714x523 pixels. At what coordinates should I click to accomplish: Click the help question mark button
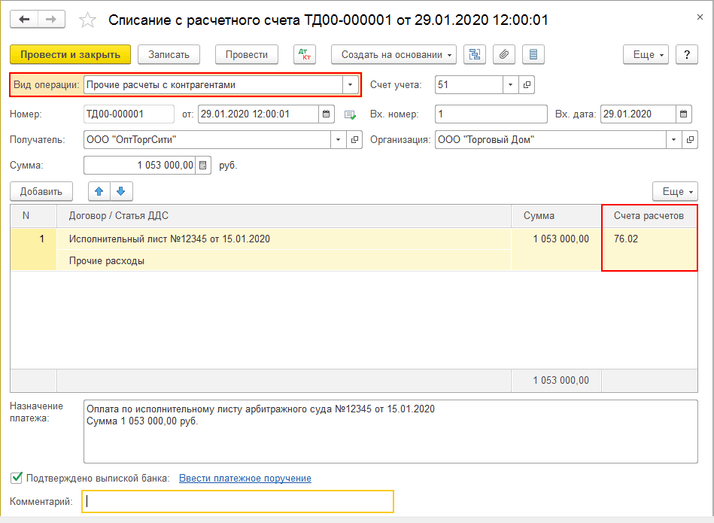pos(686,54)
